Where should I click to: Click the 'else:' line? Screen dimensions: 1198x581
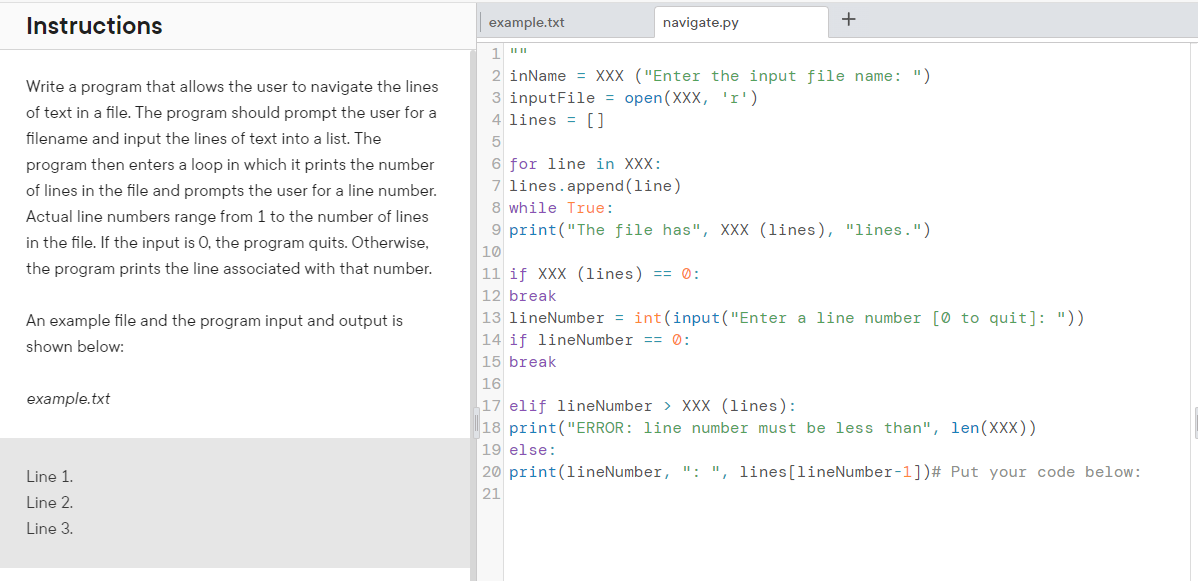(533, 450)
